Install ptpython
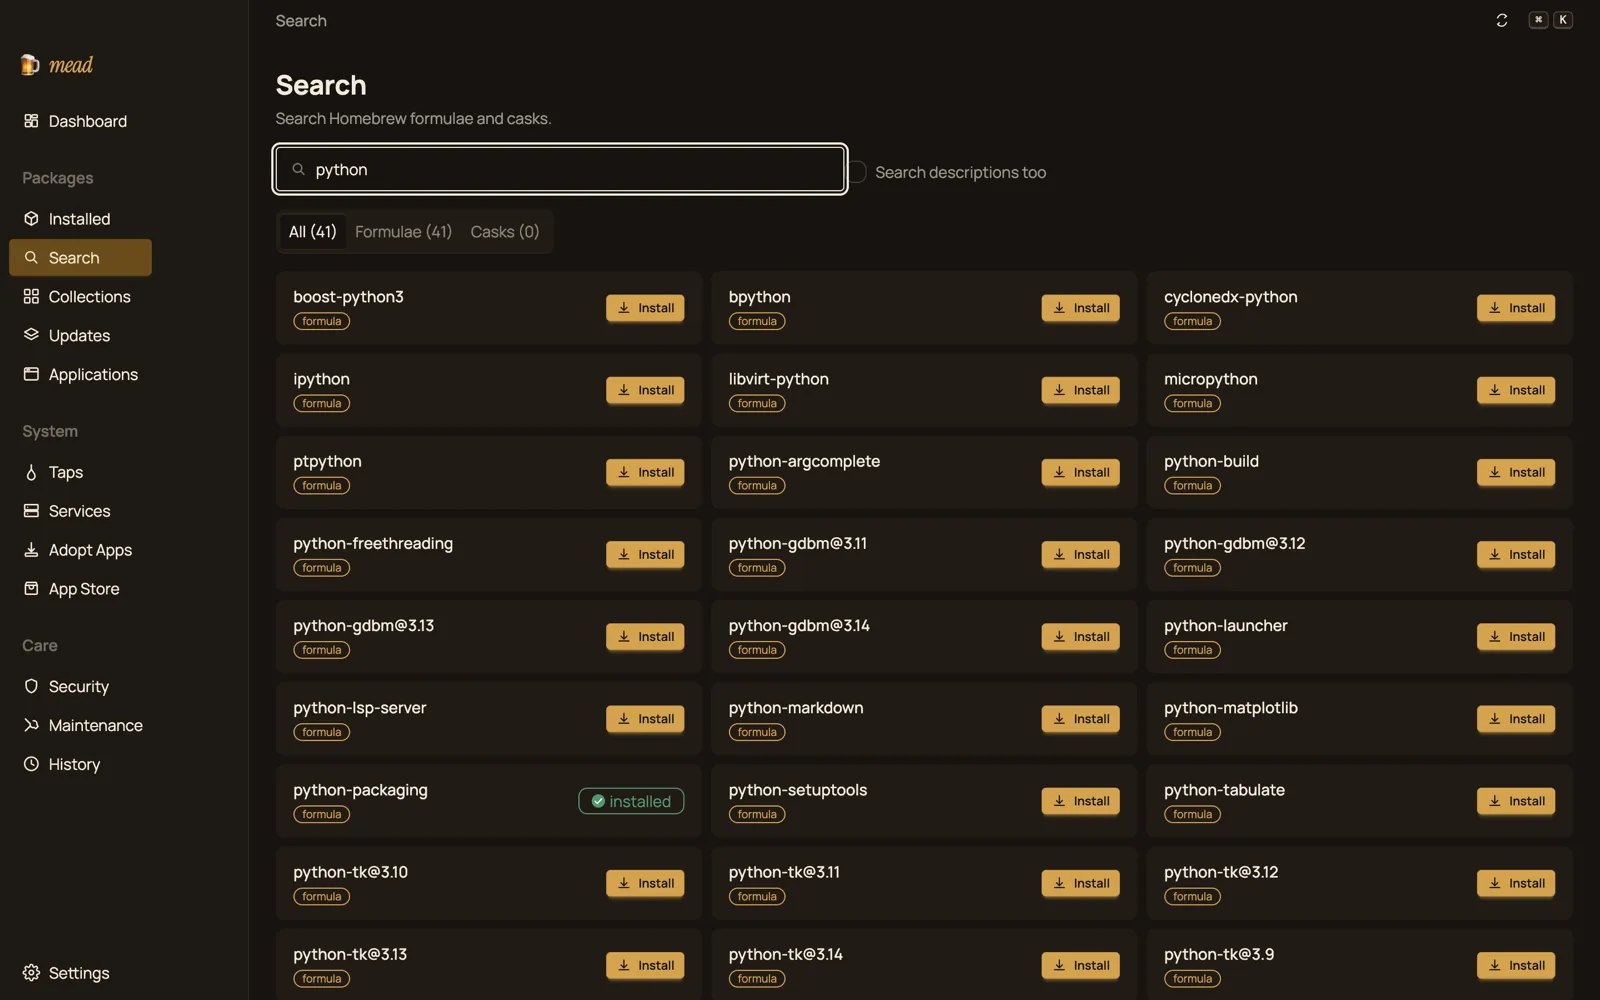The height and width of the screenshot is (1000, 1600). pyautogui.click(x=645, y=472)
